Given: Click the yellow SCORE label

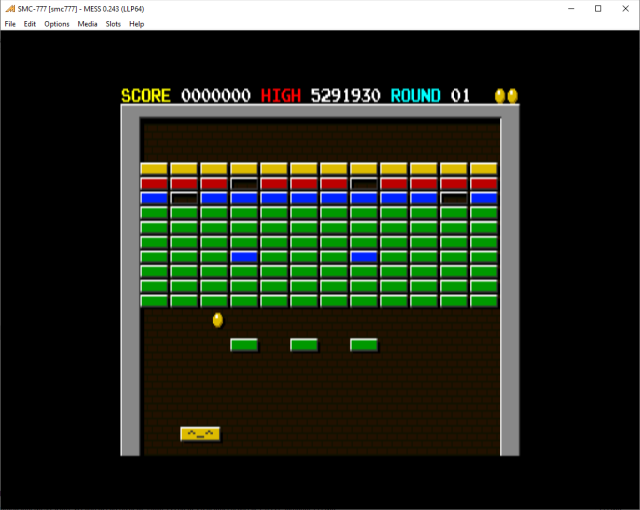Looking at the screenshot, I should 146,96.
